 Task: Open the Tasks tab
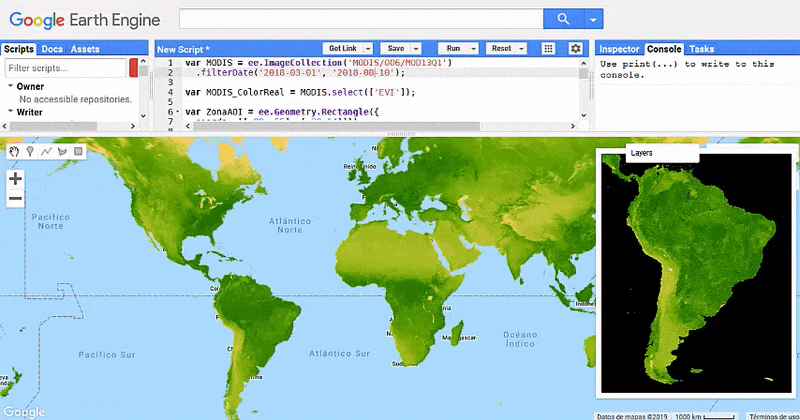[702, 49]
